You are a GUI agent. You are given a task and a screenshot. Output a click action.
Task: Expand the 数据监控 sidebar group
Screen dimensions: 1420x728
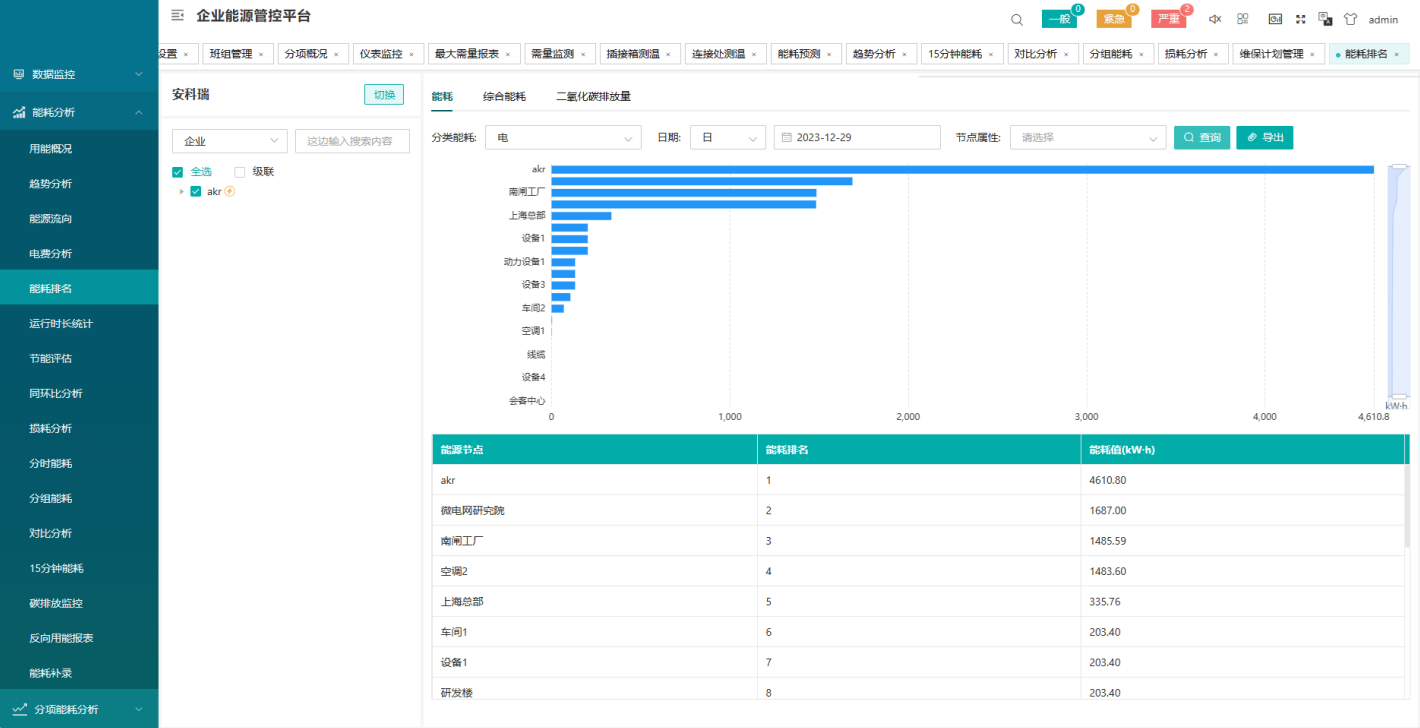(x=79, y=74)
